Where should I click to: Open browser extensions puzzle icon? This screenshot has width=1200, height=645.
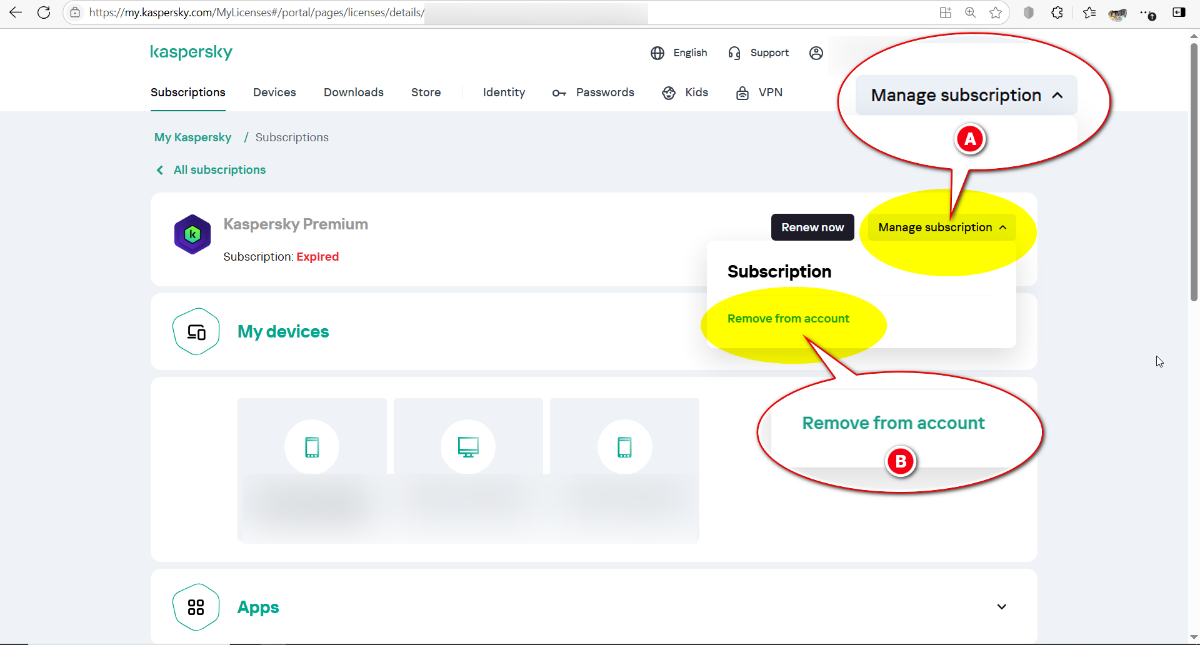(x=1057, y=13)
